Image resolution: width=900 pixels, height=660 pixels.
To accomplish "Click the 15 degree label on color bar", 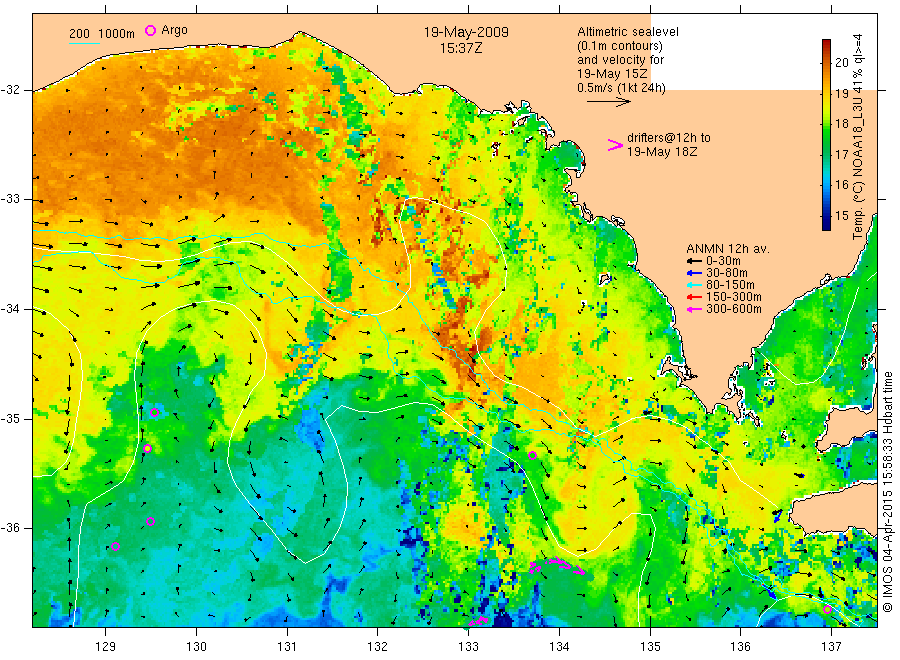I will 842,216.
